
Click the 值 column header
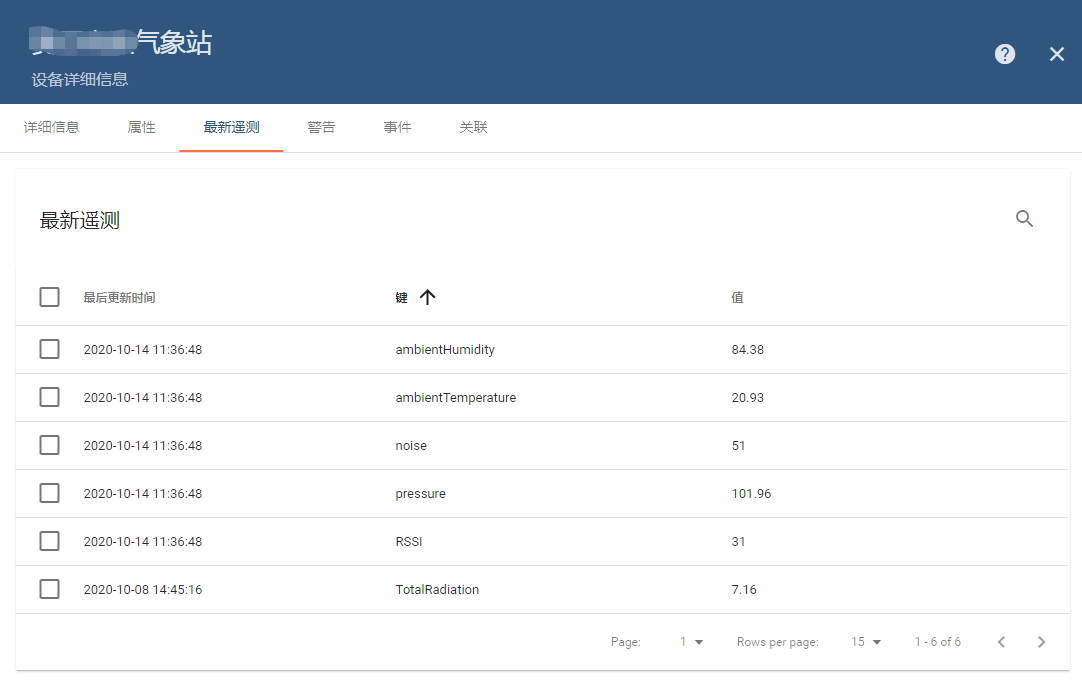click(737, 298)
